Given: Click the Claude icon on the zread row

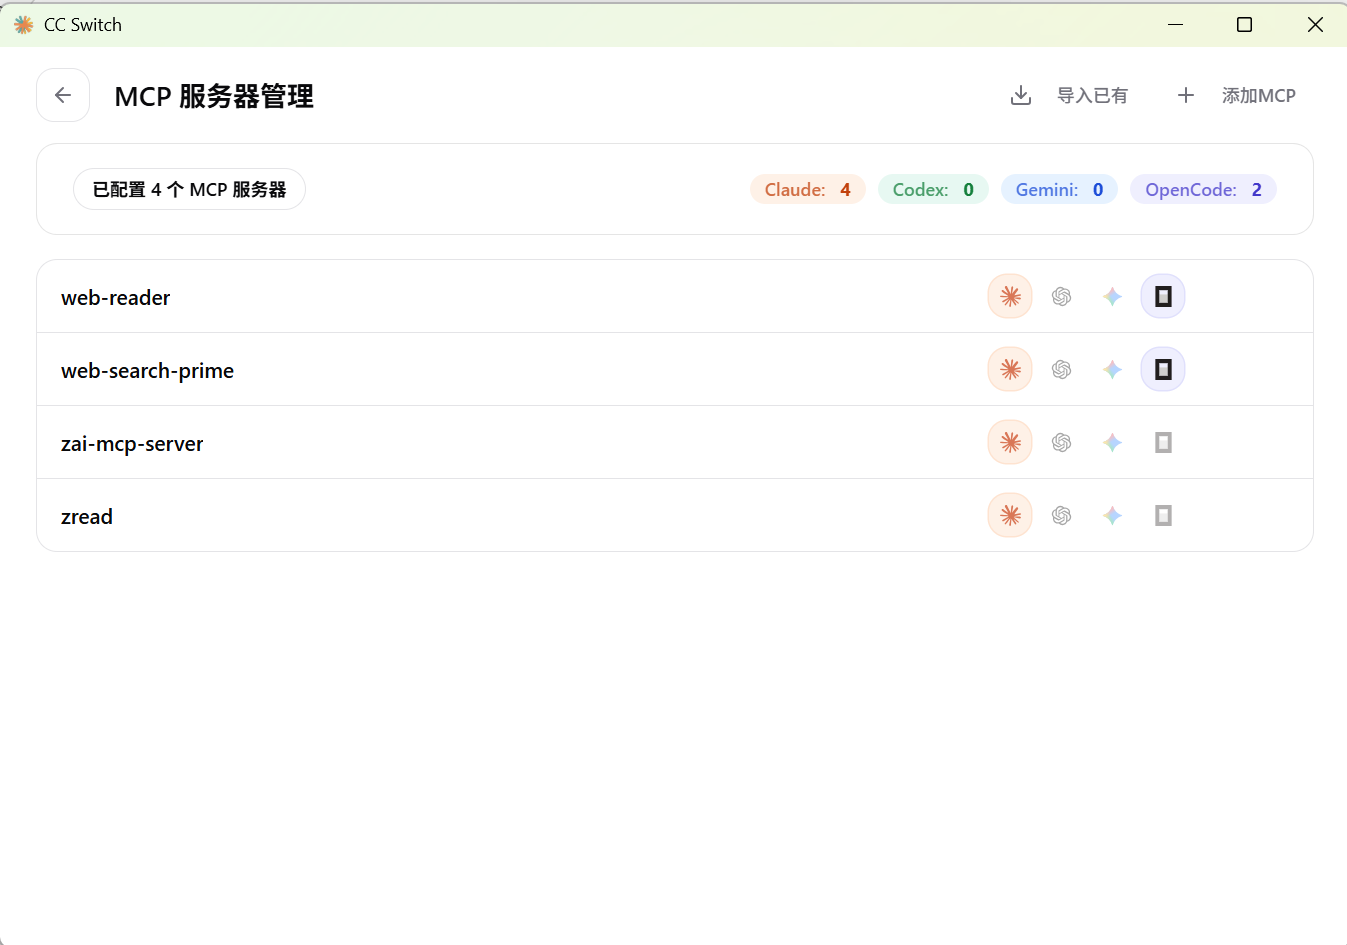Looking at the screenshot, I should coord(1009,515).
